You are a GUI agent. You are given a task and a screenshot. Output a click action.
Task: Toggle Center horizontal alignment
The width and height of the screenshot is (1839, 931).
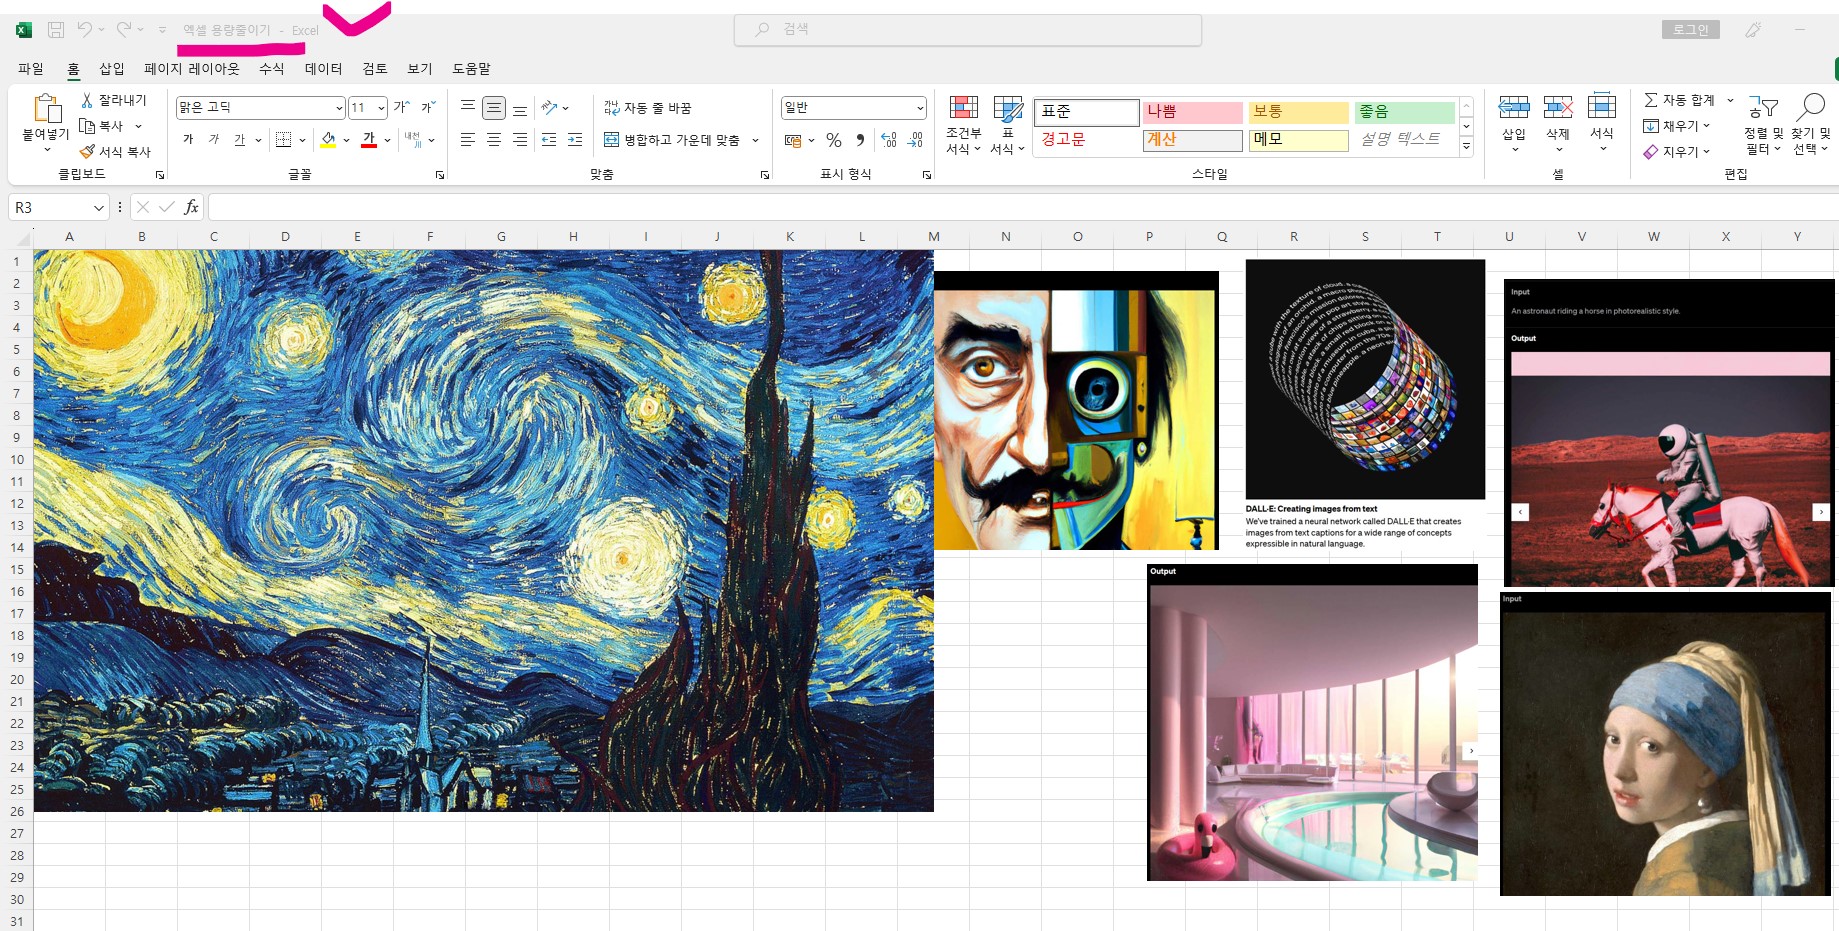pos(494,140)
